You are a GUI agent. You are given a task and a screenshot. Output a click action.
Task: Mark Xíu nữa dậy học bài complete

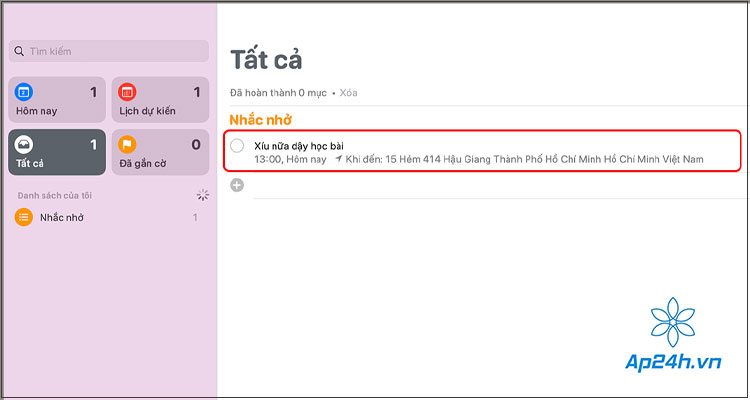237,146
